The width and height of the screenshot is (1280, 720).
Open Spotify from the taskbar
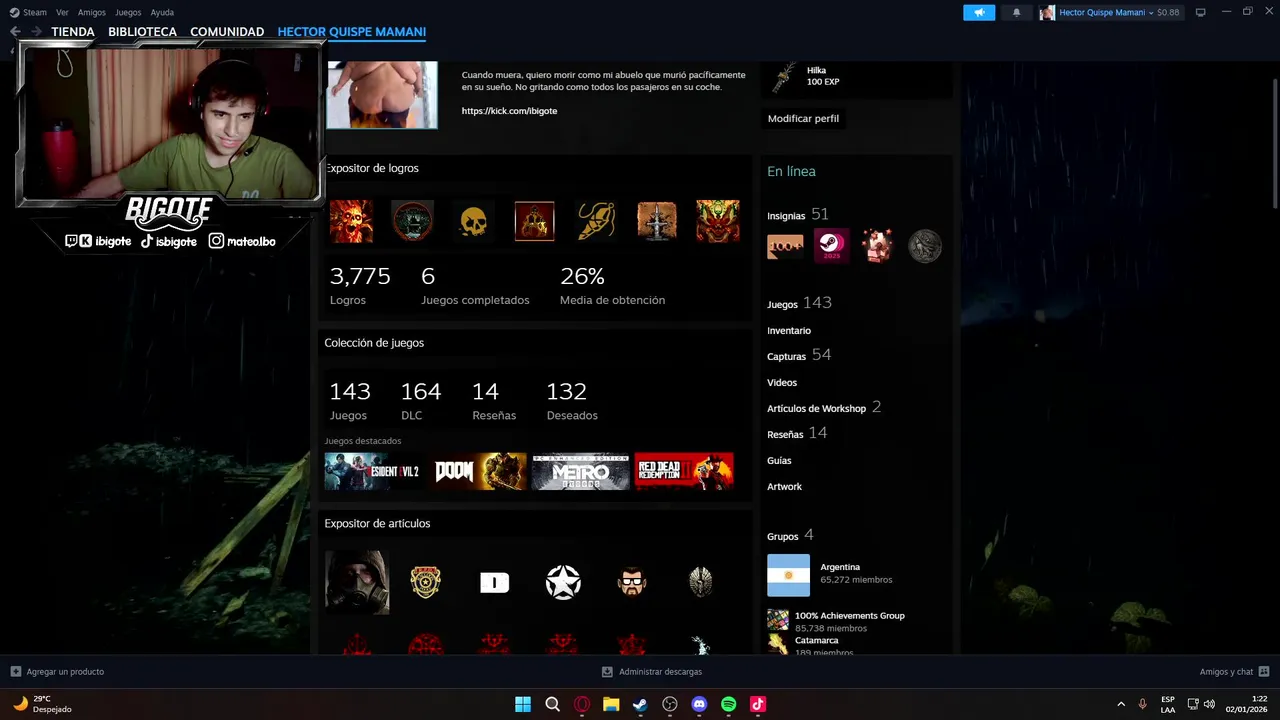(729, 704)
